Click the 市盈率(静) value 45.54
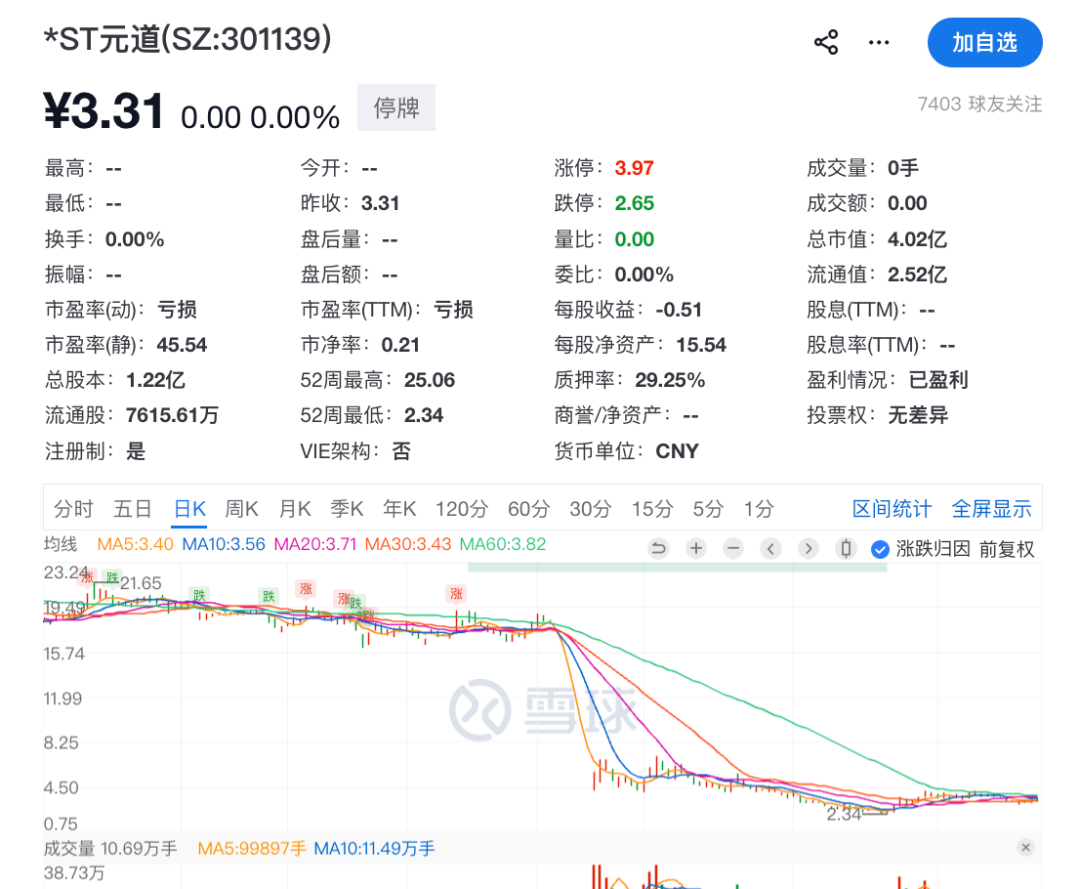The image size is (1080, 889). (182, 344)
